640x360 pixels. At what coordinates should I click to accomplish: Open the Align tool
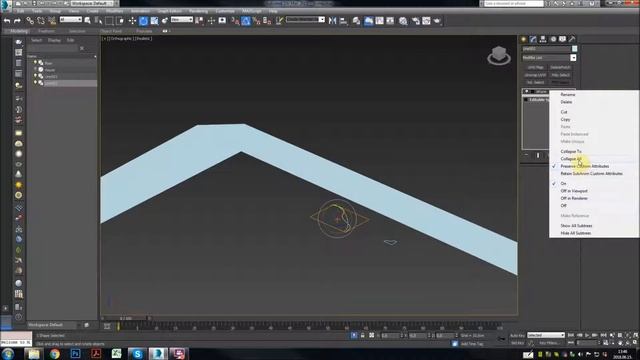[343, 20]
